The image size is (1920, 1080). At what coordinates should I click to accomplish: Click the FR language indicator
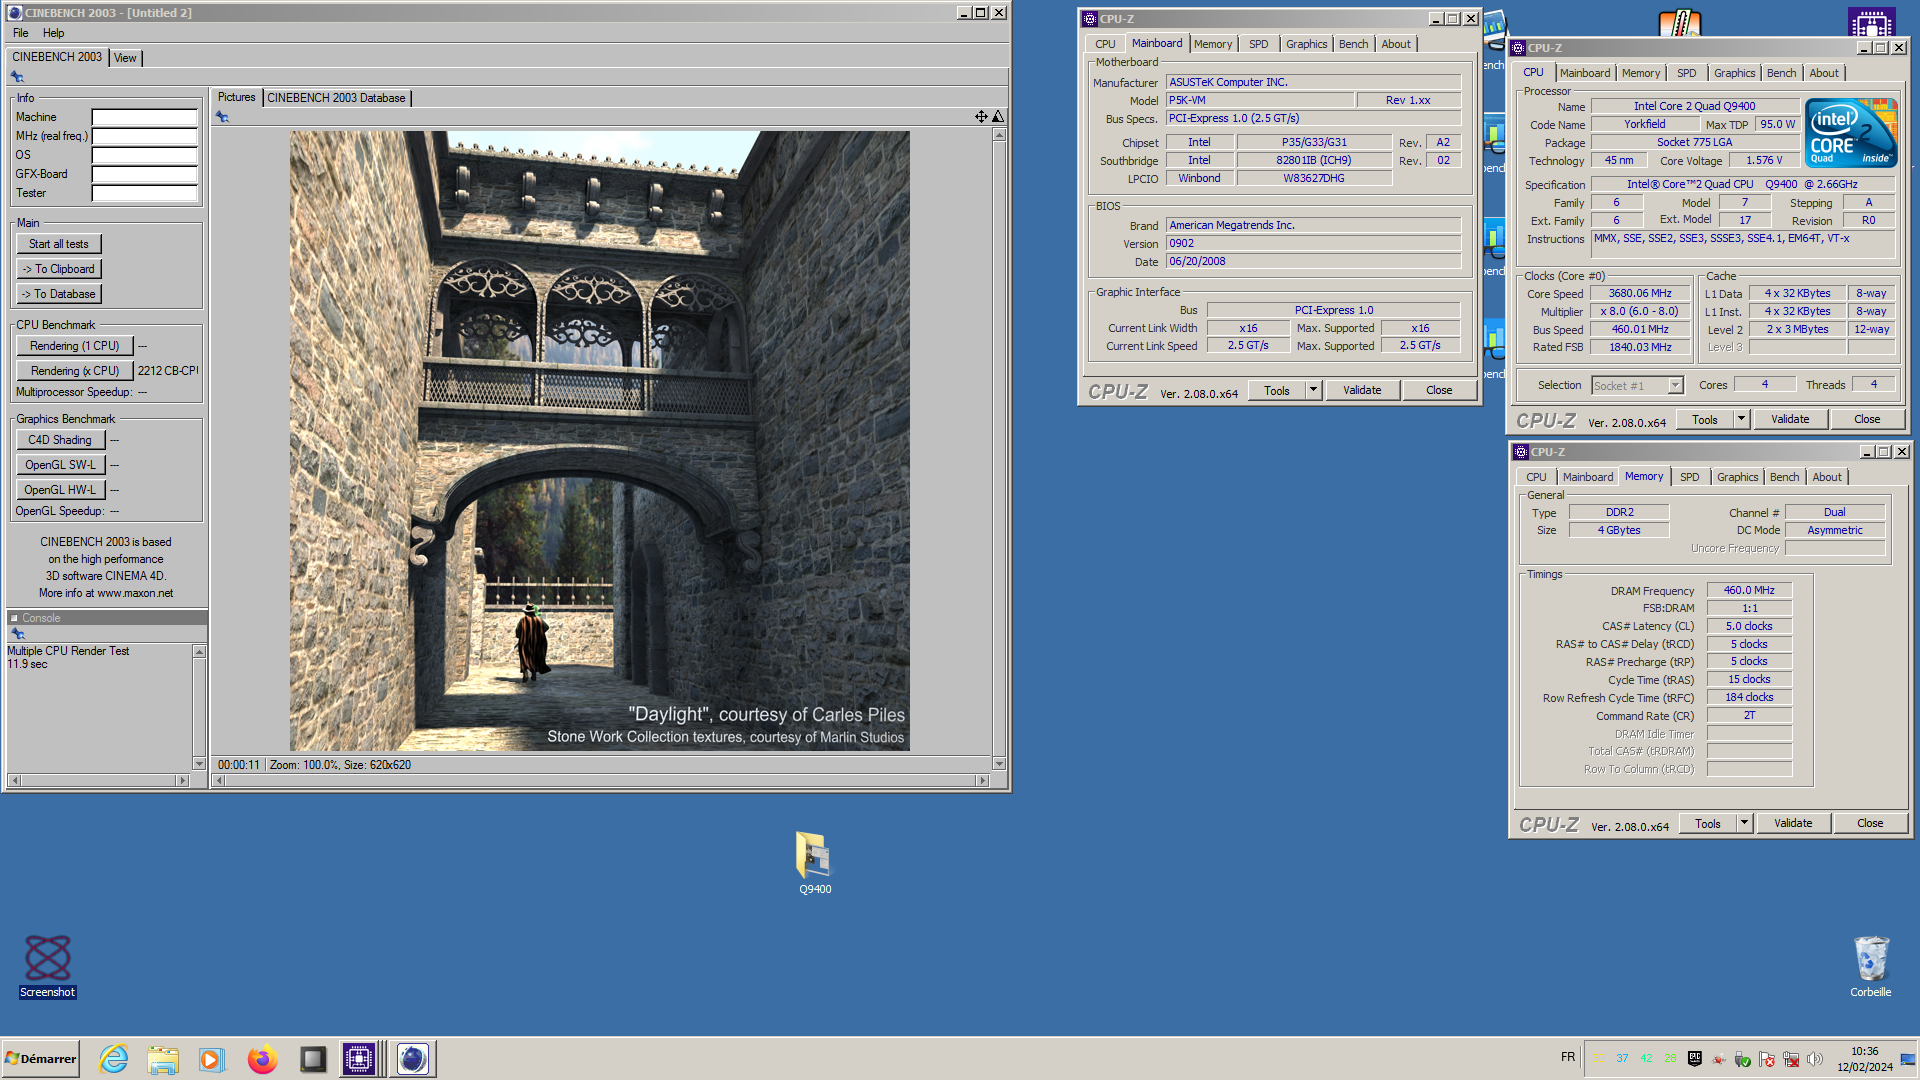coord(1567,1057)
